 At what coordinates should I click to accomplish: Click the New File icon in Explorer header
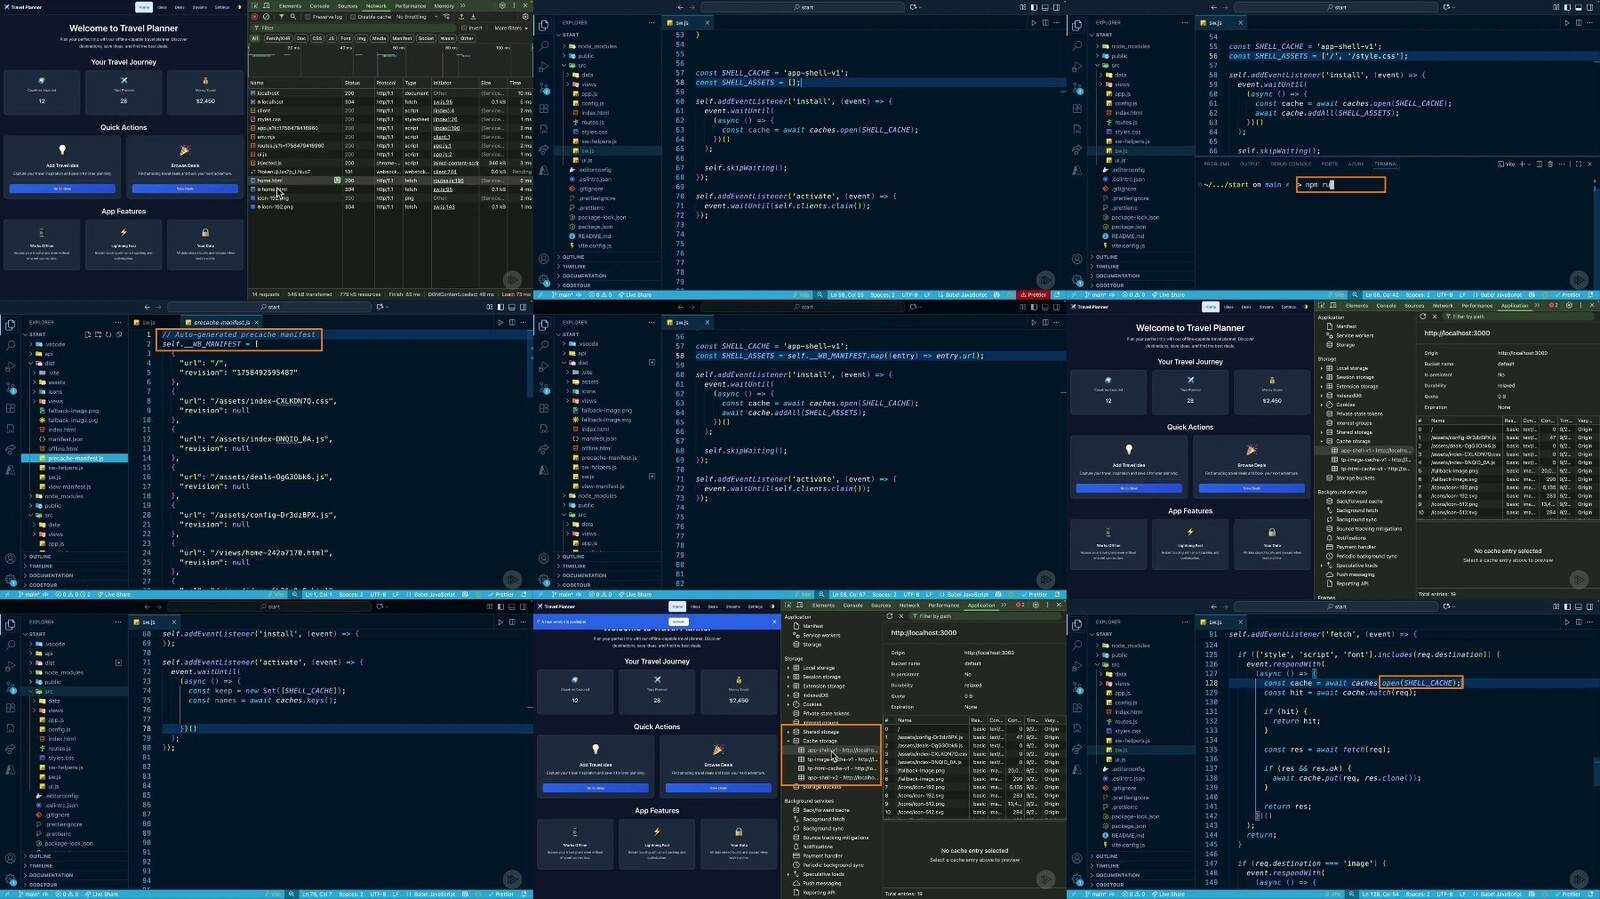(x=88, y=334)
